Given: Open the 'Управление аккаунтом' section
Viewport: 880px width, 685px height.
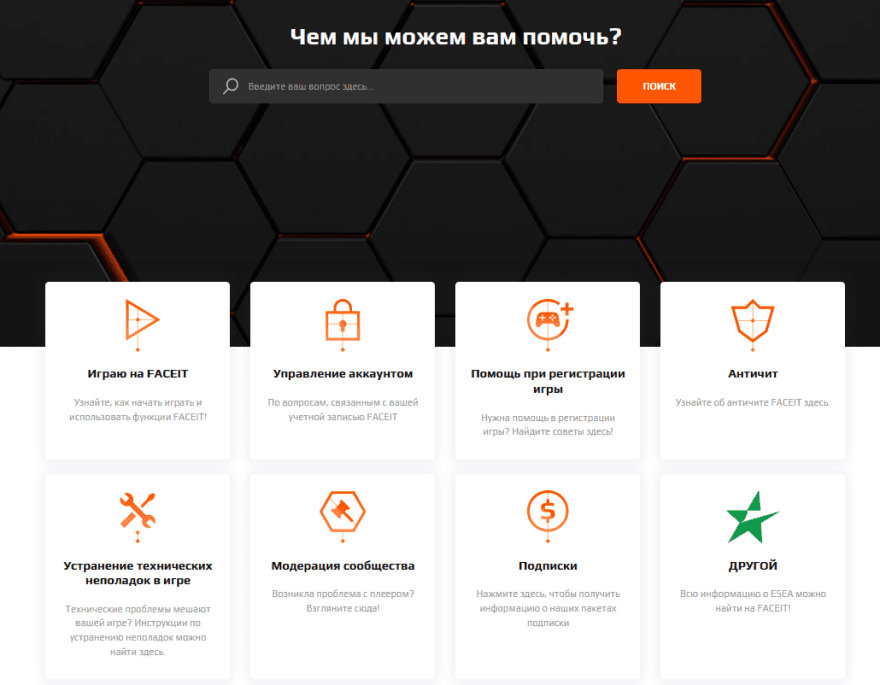Looking at the screenshot, I should [342, 372].
